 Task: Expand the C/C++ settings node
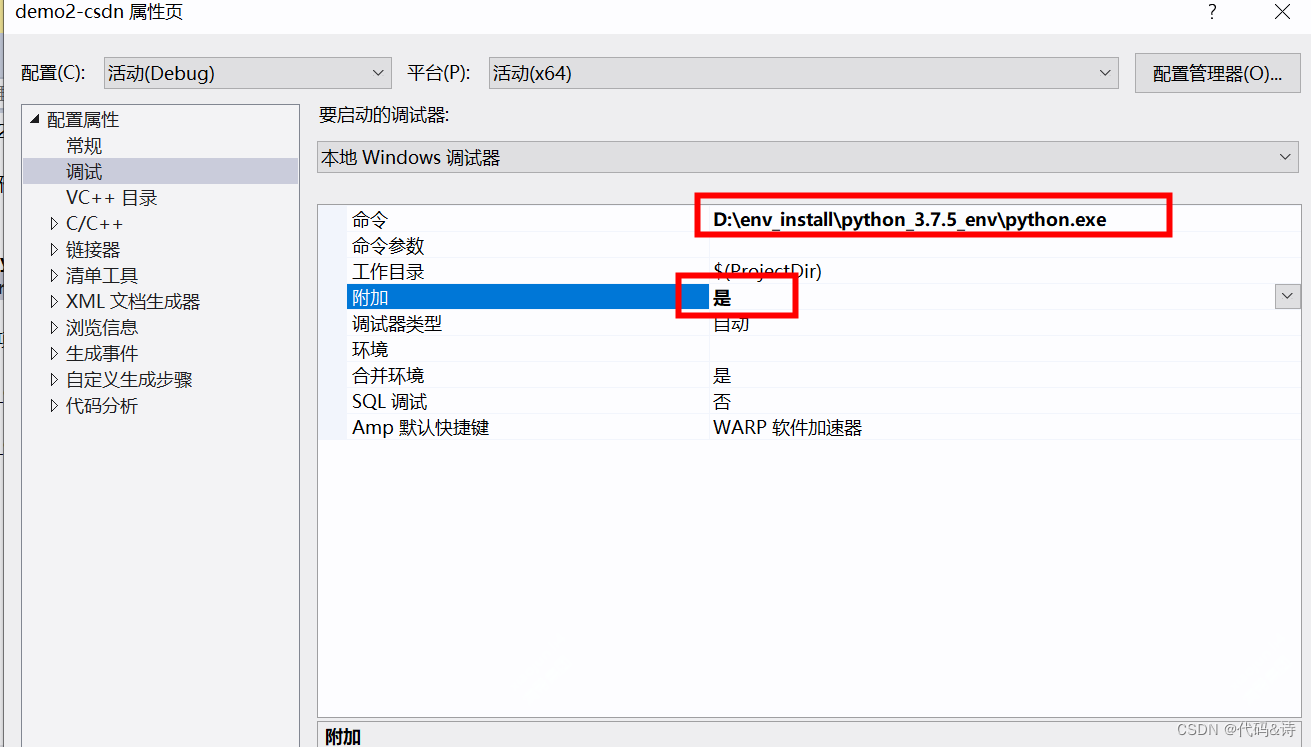click(52, 223)
